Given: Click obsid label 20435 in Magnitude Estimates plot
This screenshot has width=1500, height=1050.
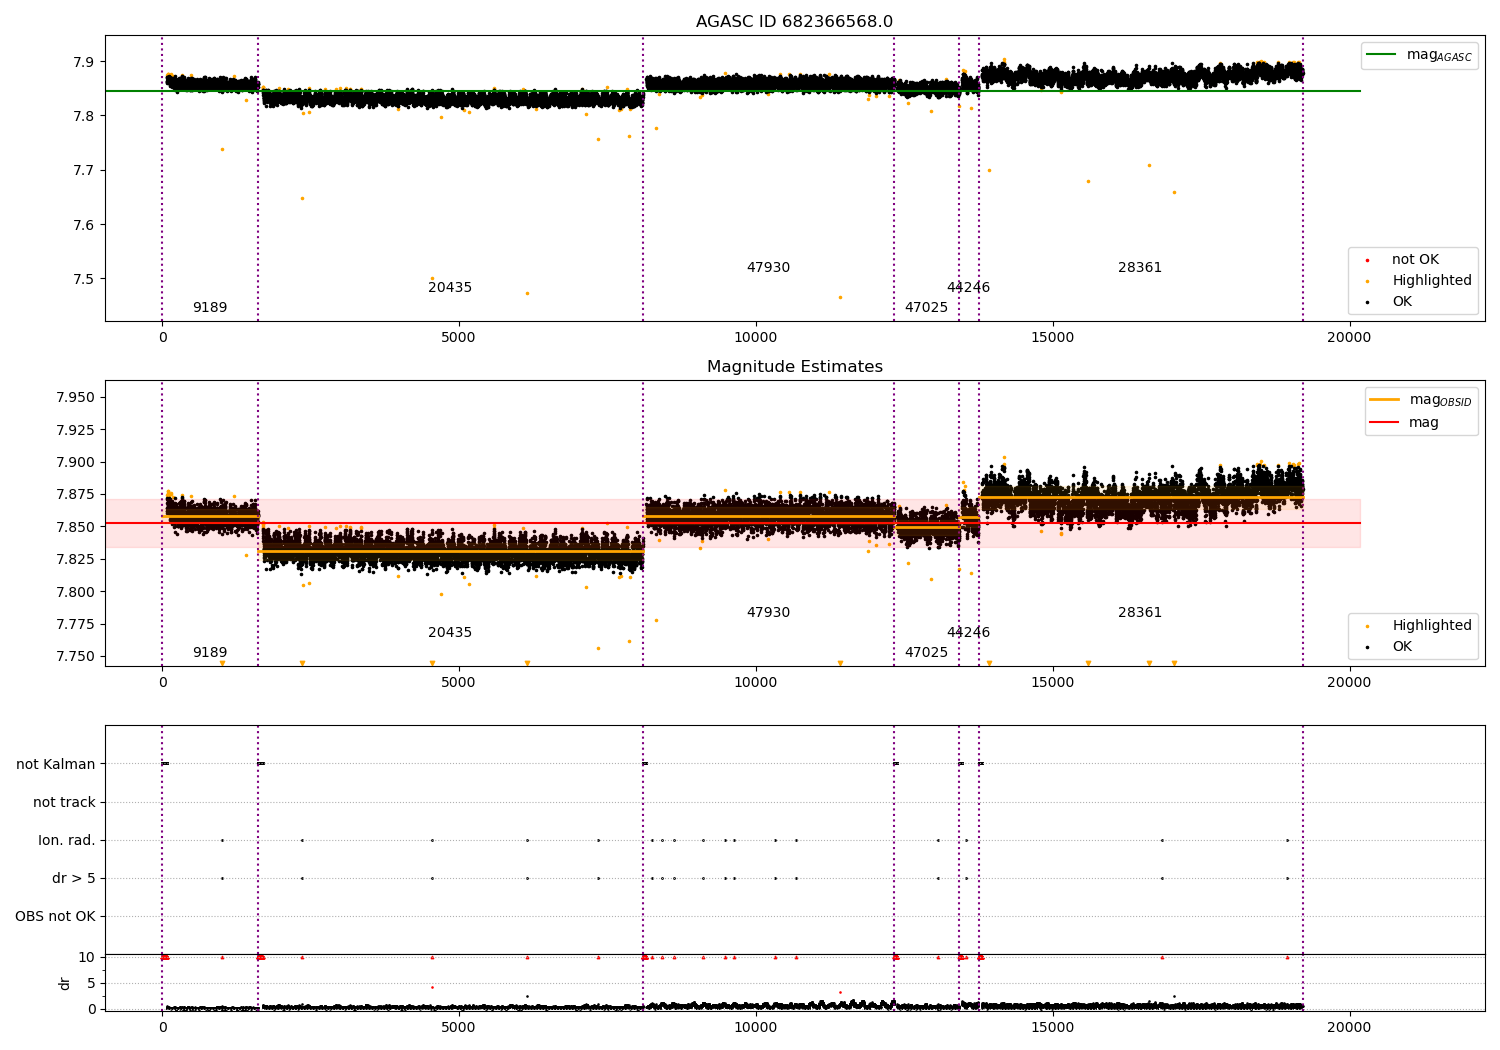Looking at the screenshot, I should point(450,633).
